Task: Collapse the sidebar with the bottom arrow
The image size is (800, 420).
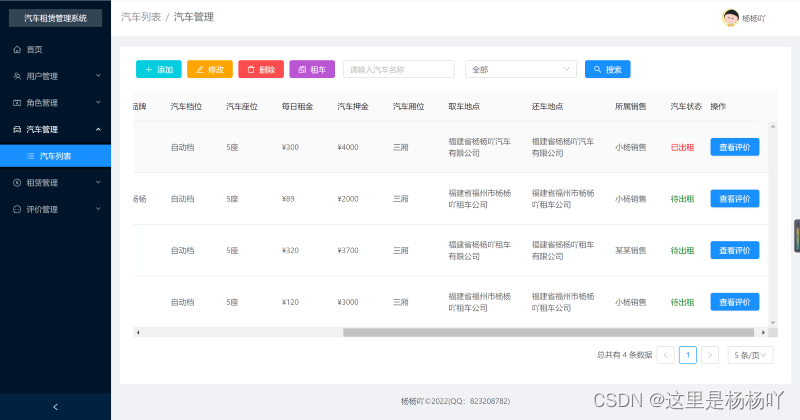Action: (x=56, y=407)
